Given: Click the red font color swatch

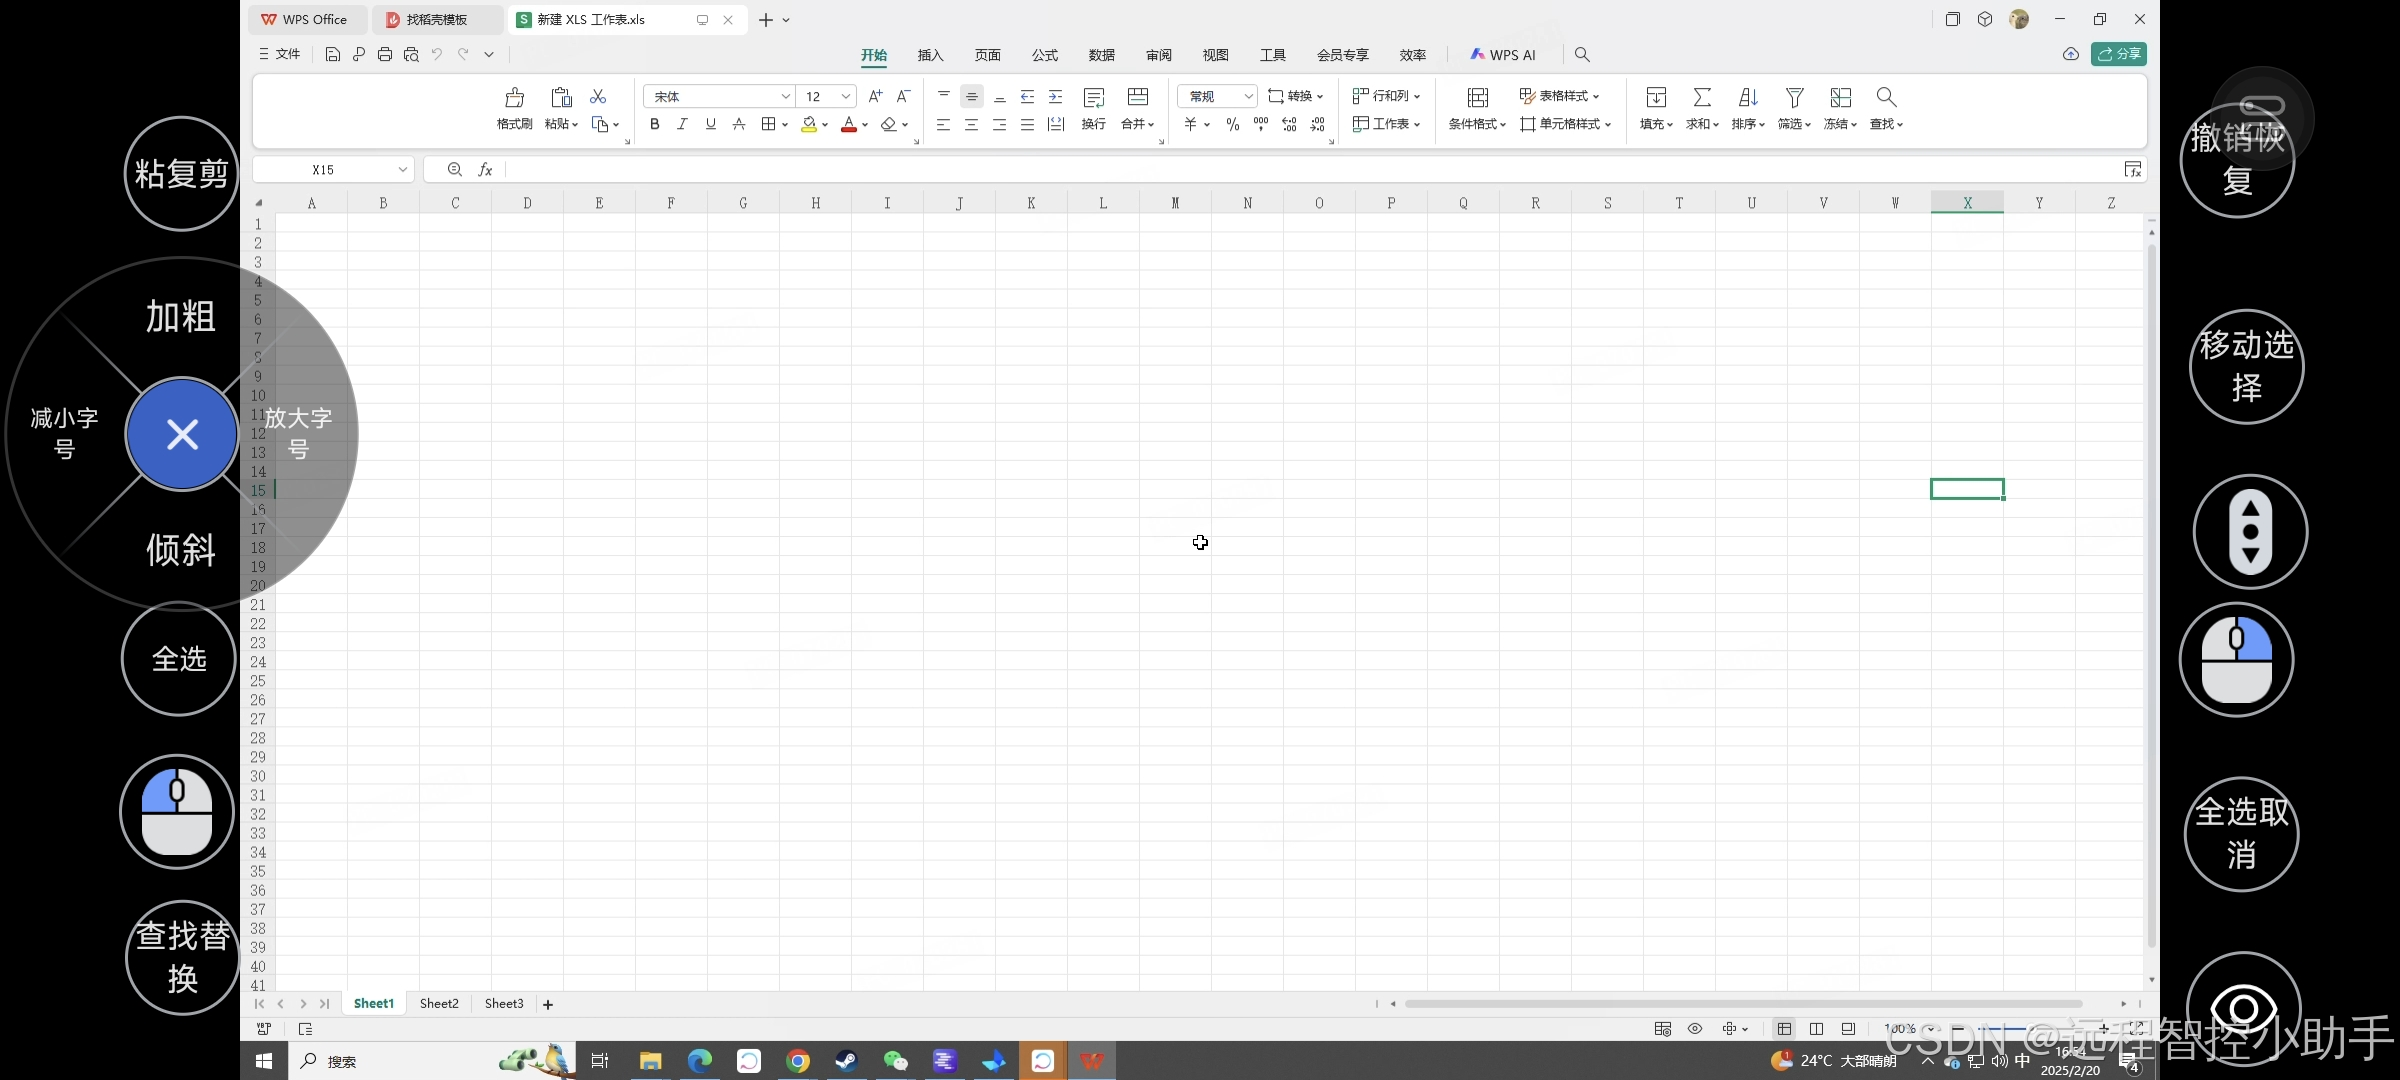Looking at the screenshot, I should click(x=849, y=125).
